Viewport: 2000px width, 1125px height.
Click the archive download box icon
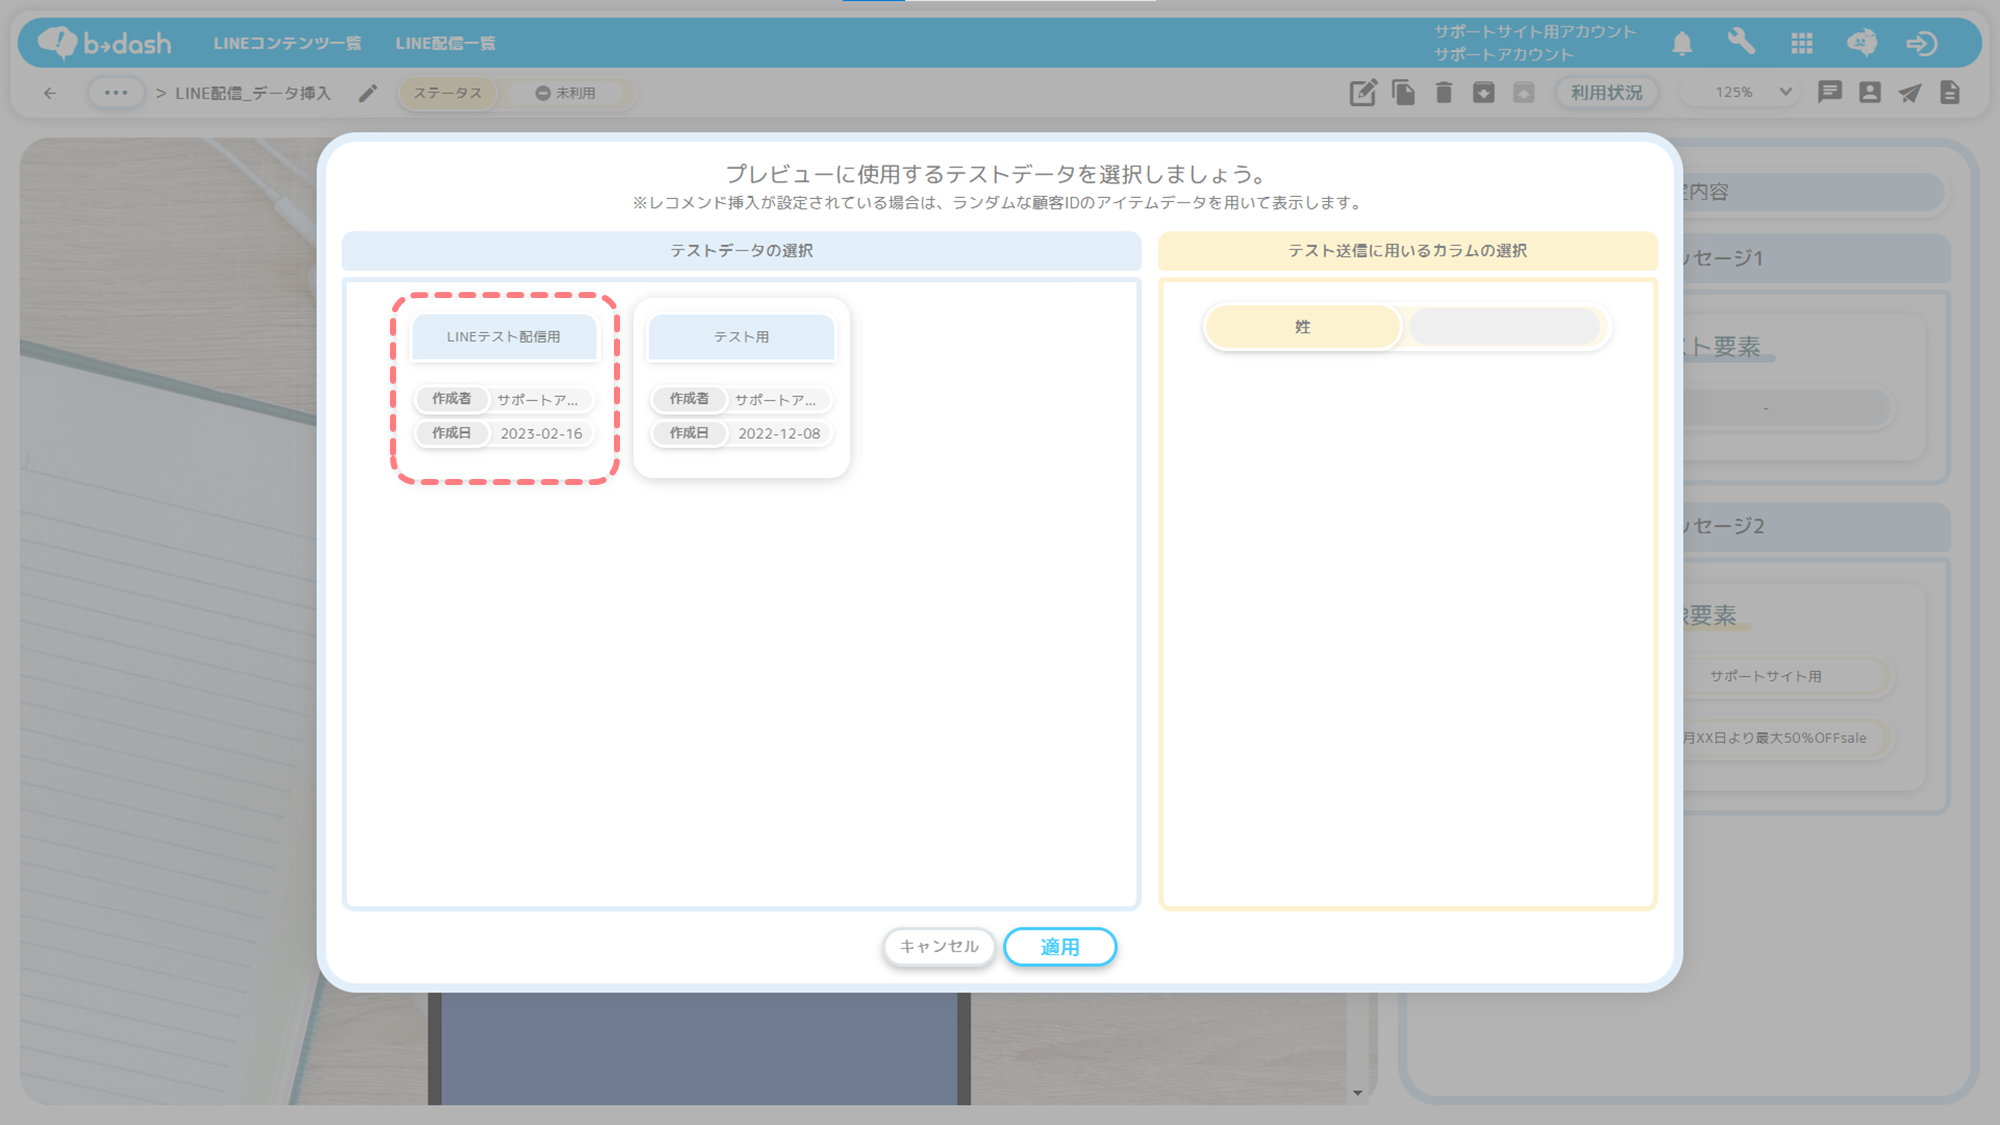(1483, 93)
